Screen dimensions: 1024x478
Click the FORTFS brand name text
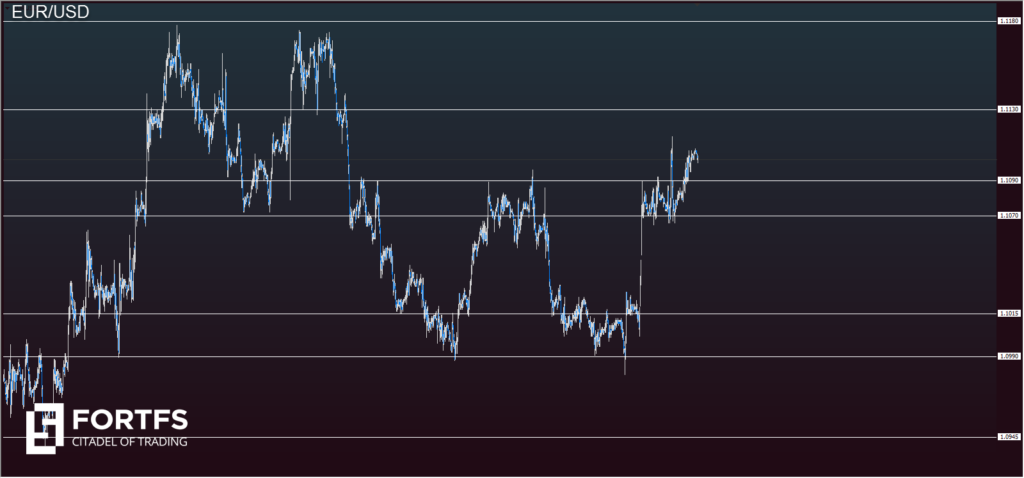tap(130, 420)
